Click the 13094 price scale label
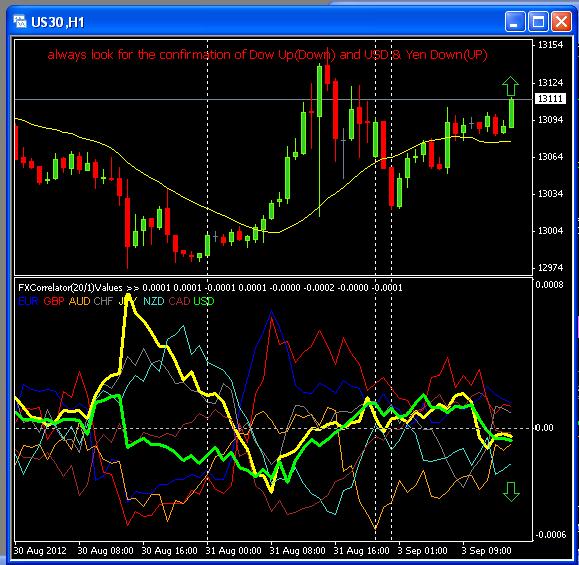The width and height of the screenshot is (579, 565). [550, 120]
